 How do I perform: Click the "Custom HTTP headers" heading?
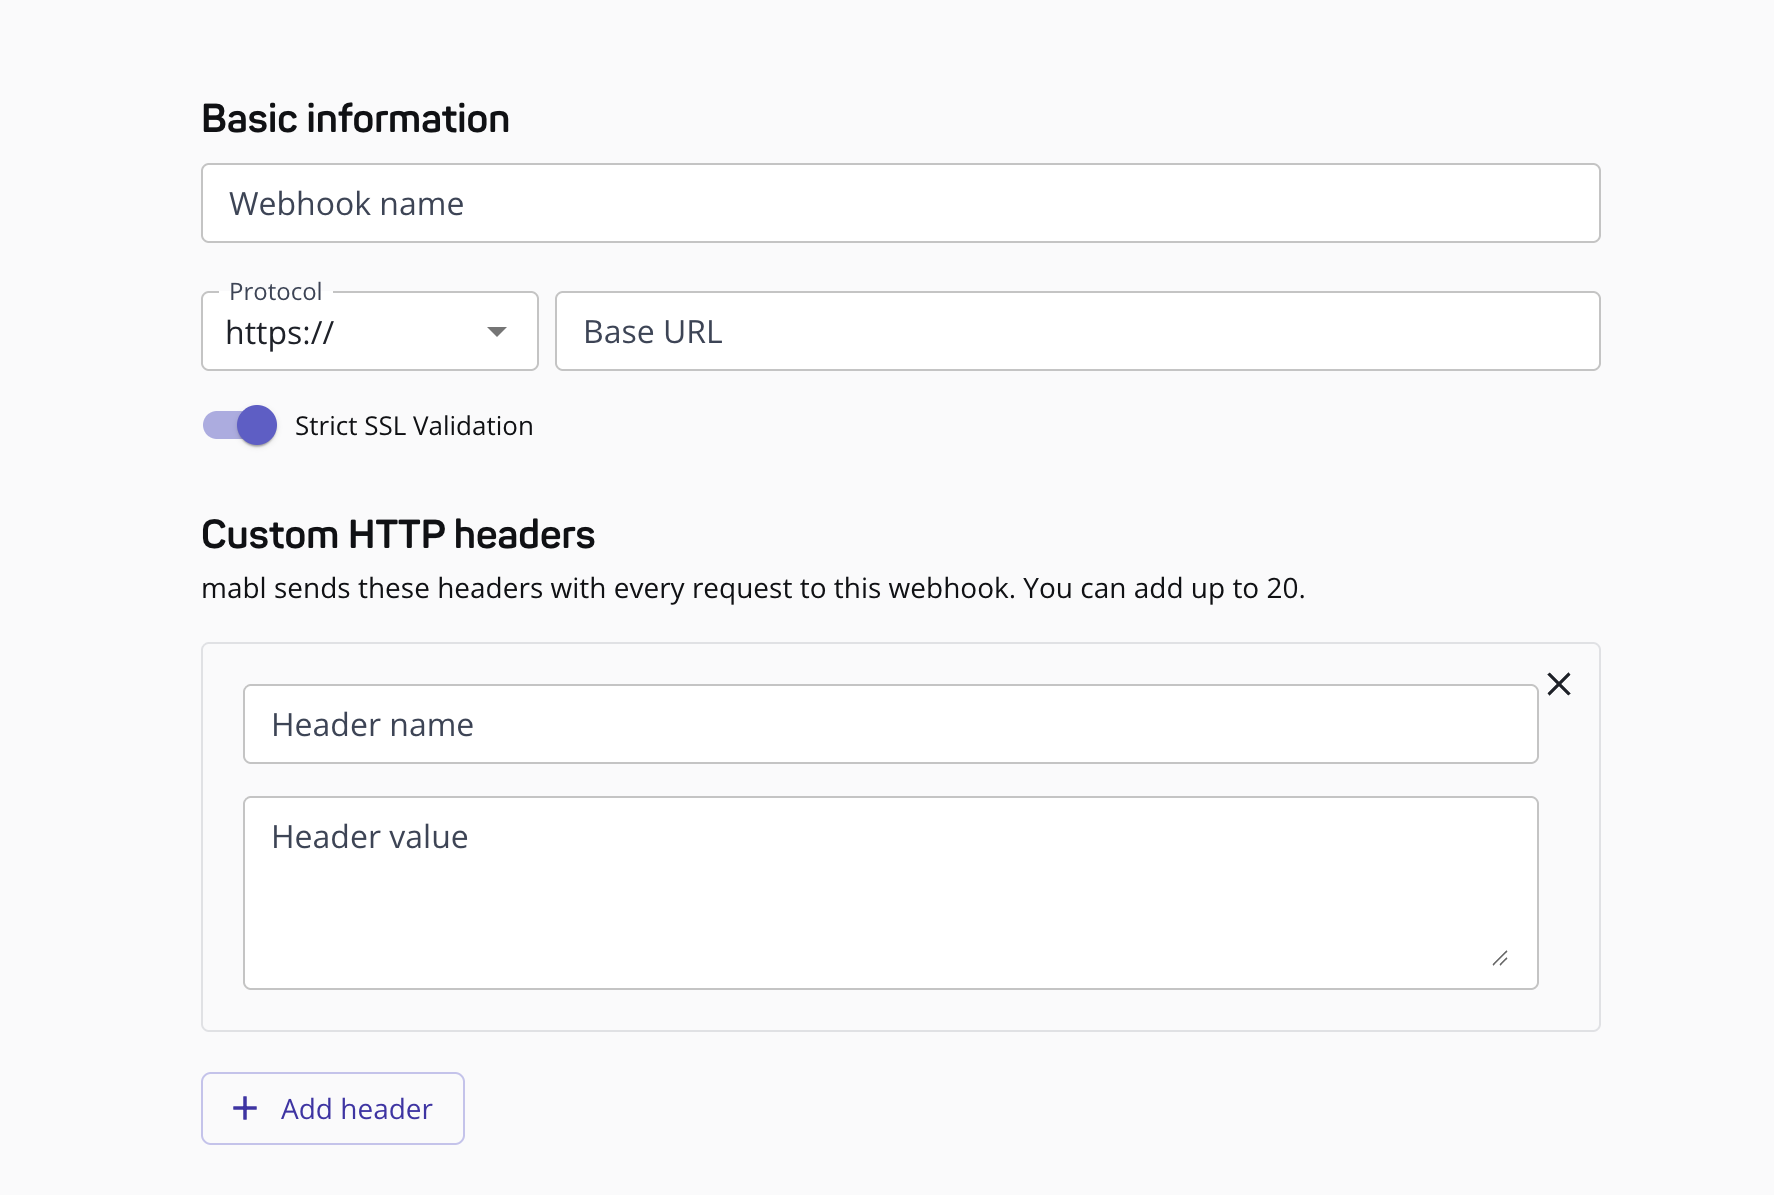click(x=398, y=535)
